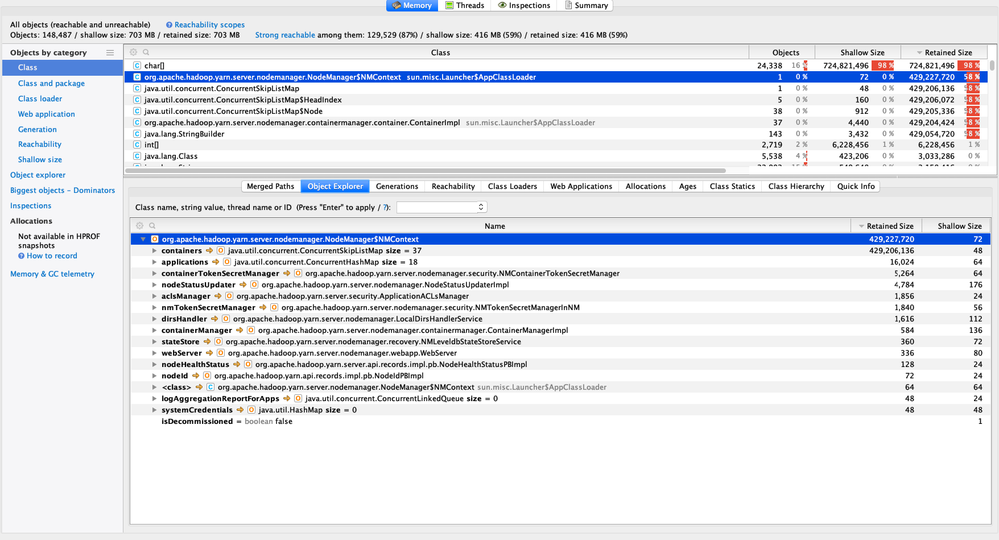The width and height of the screenshot is (999, 540).
Task: Click the filter help question mark link
Action: tap(385, 208)
